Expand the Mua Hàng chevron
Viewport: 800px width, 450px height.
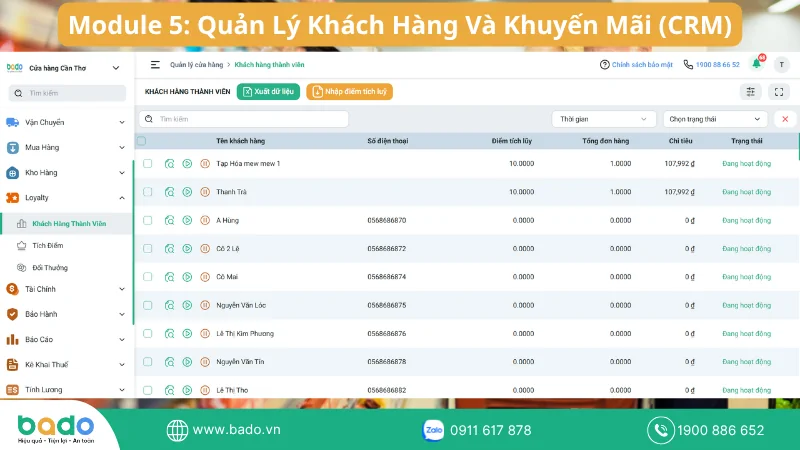coord(122,147)
